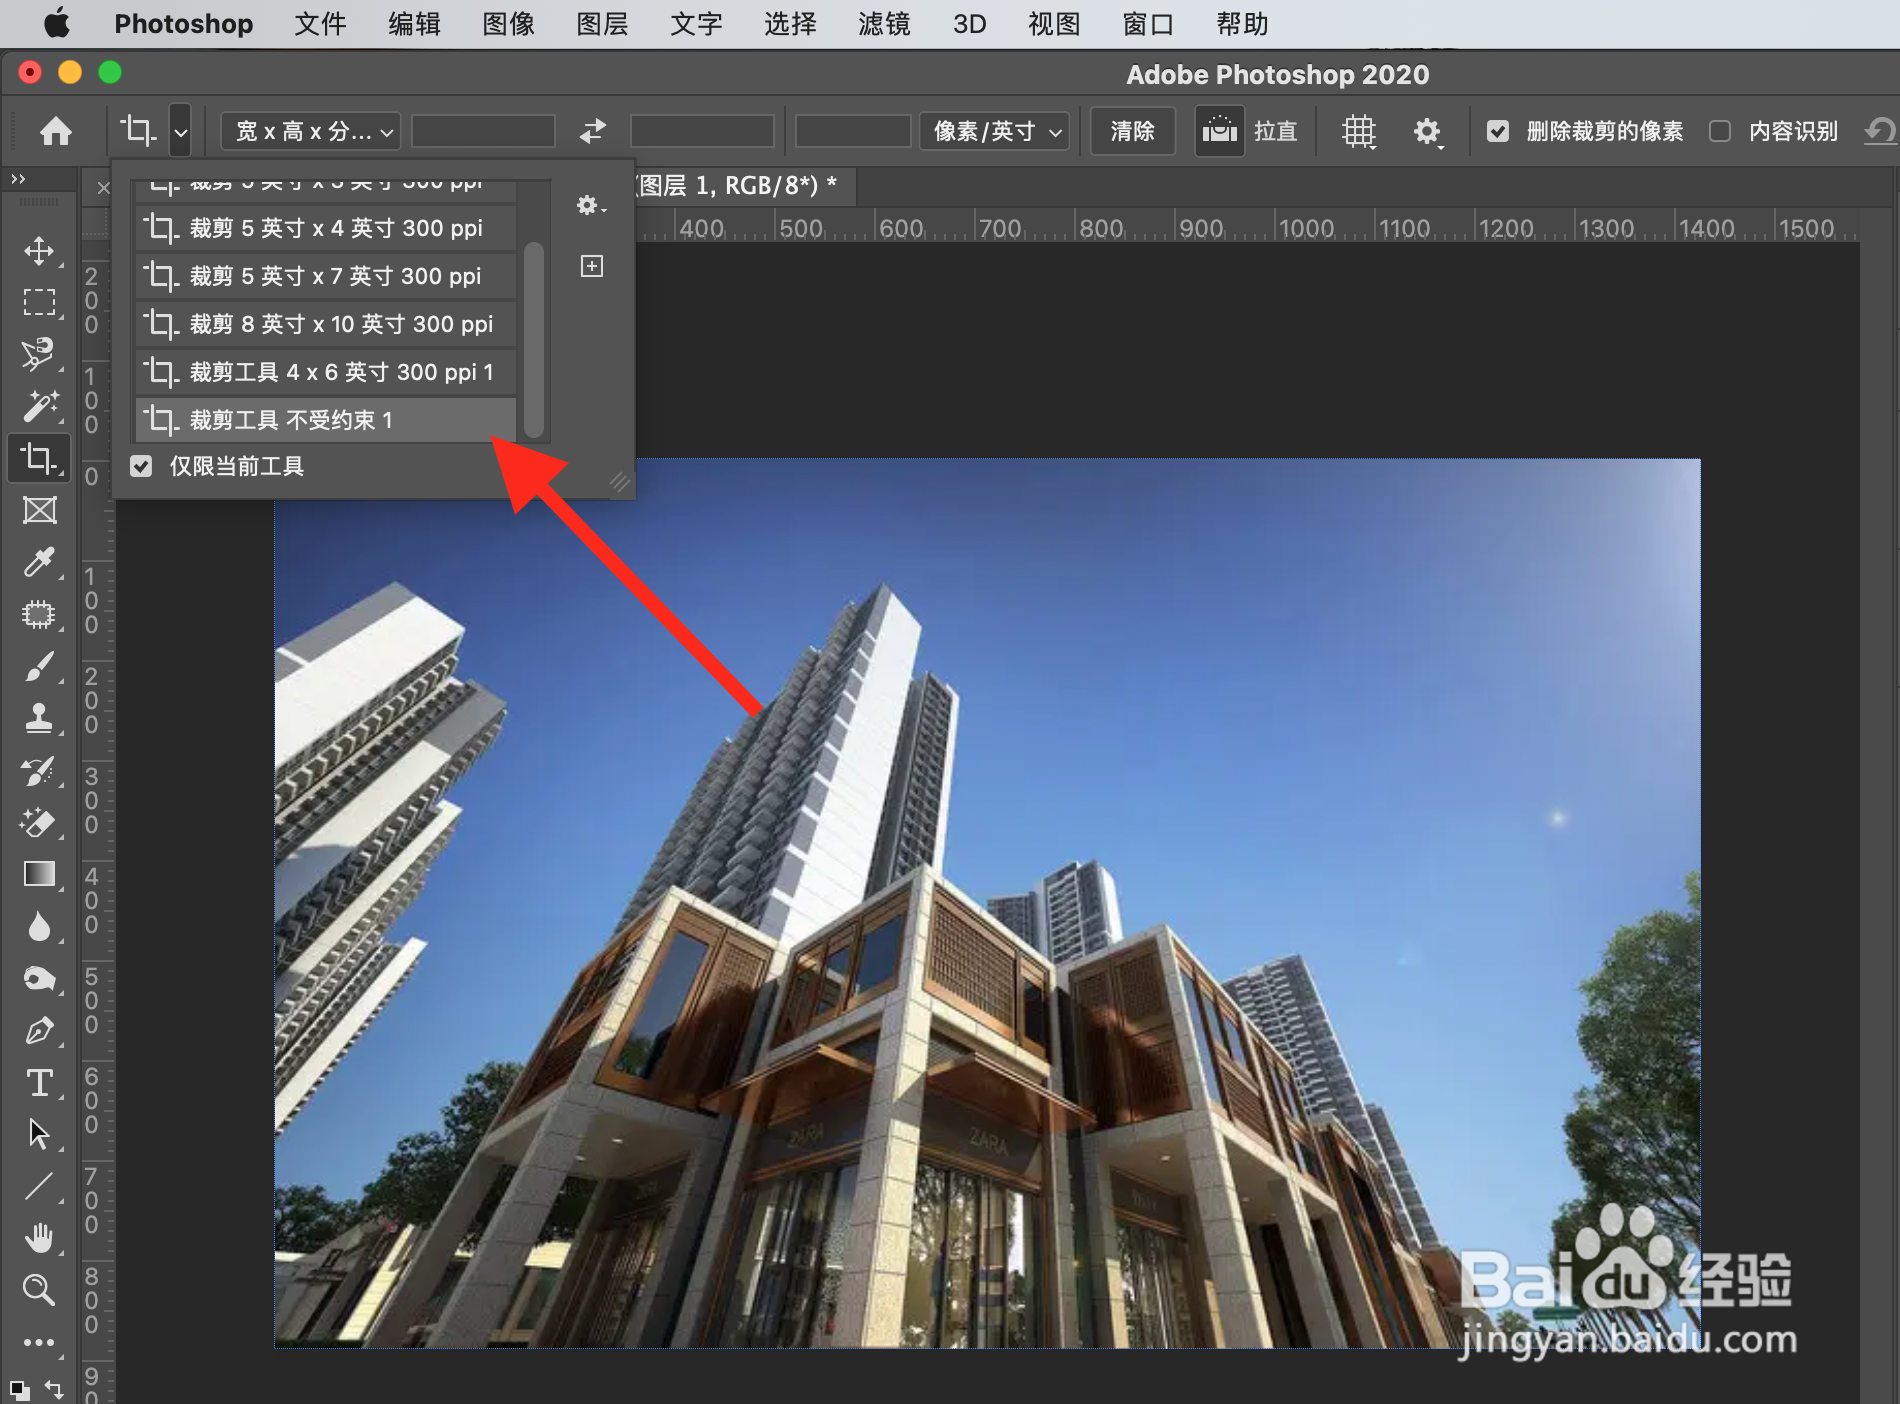Screen dimensions: 1900x1404
Task: Click the crop width input field
Action: point(483,131)
